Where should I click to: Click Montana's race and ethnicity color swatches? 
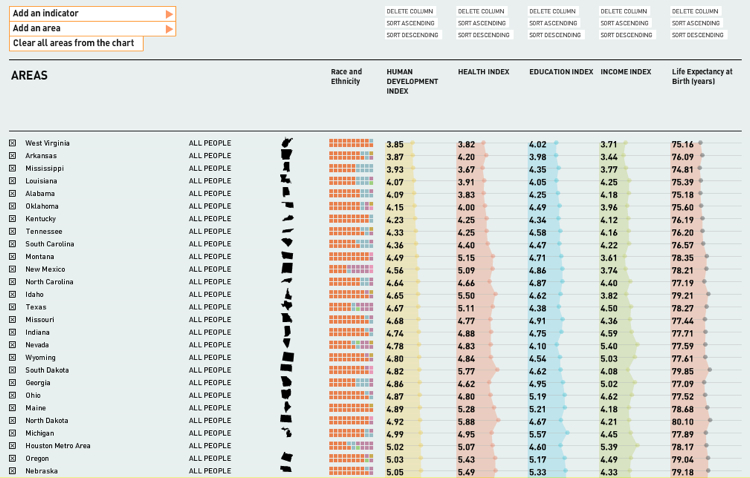tap(351, 257)
